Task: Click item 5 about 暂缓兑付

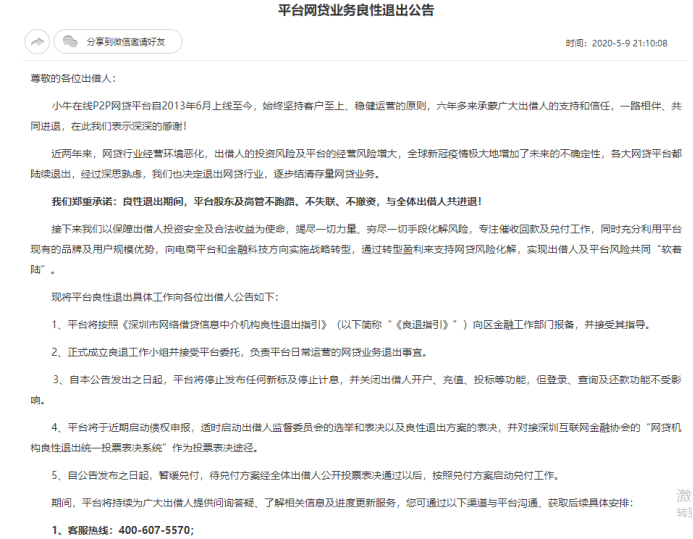Action: point(305,475)
